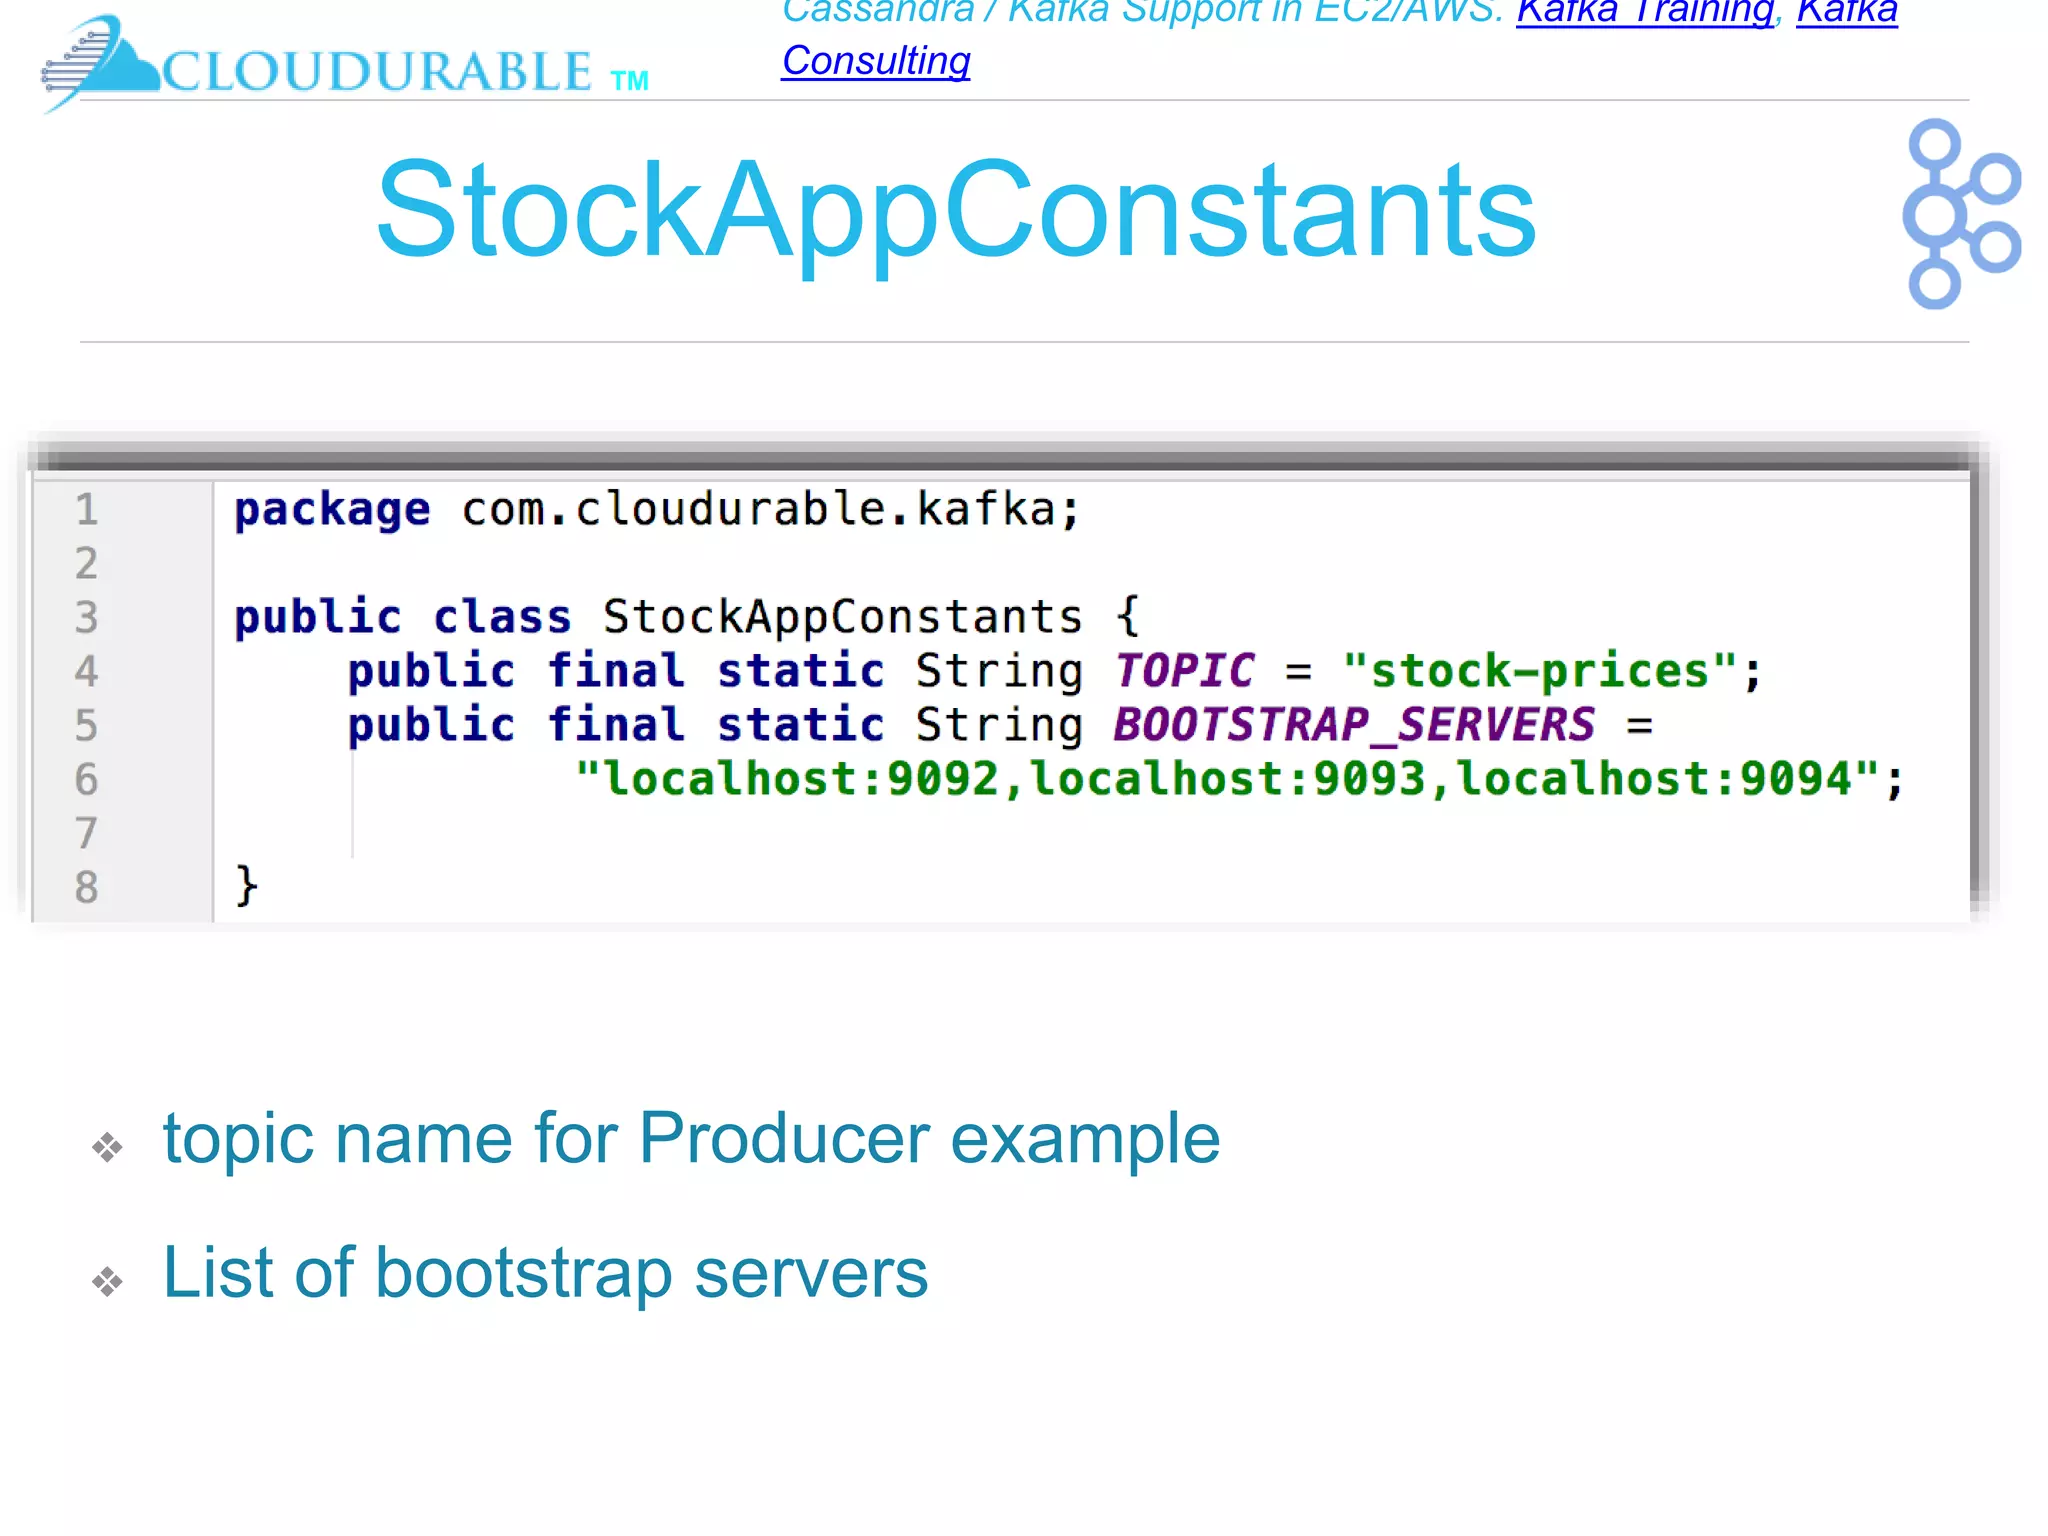
Task: Click line number 1 in gutter
Action: [x=87, y=510]
